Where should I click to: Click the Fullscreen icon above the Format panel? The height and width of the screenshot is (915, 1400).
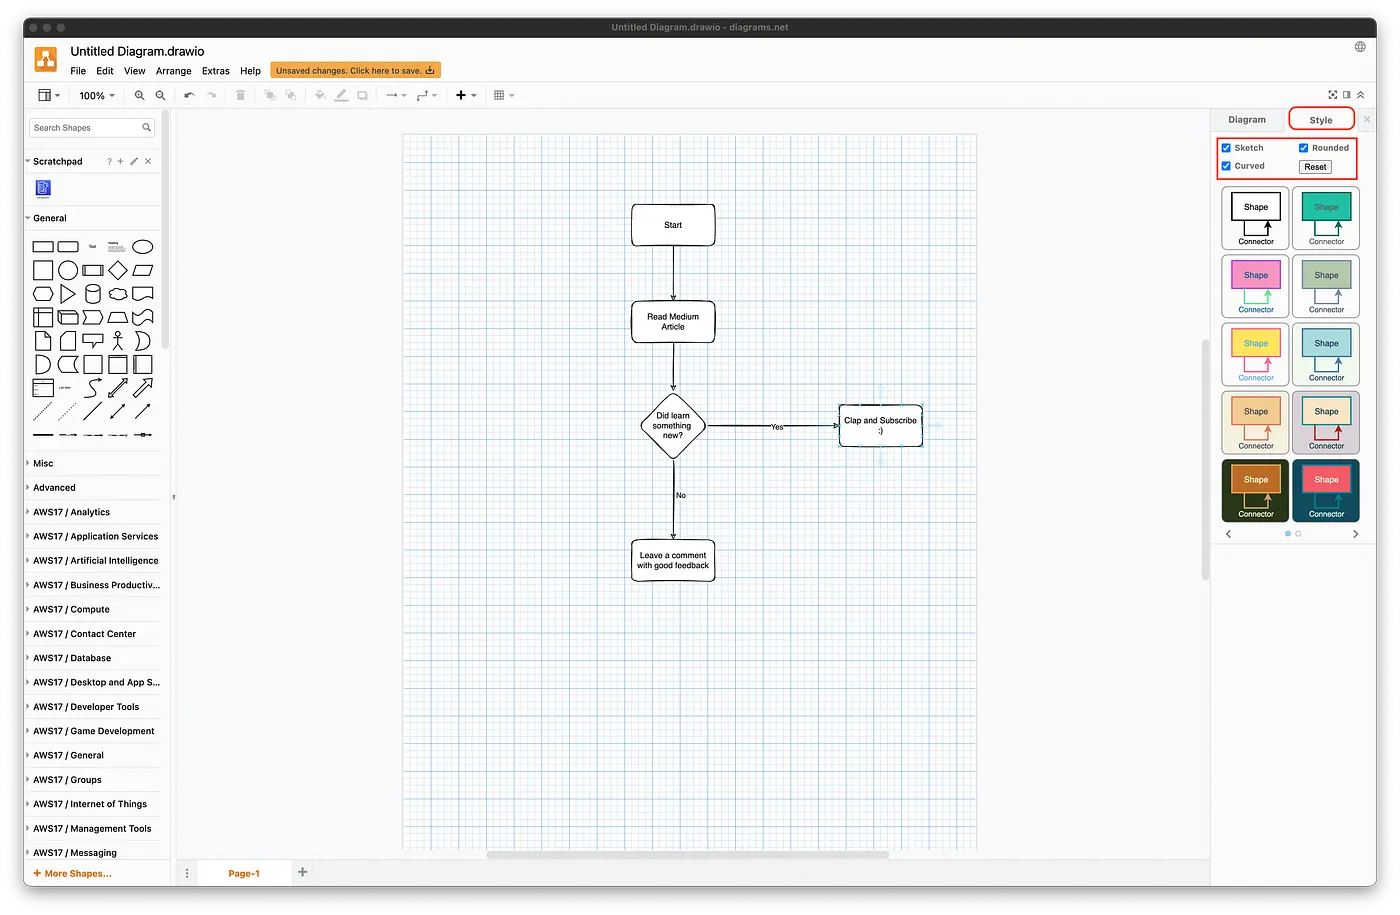click(x=1332, y=94)
